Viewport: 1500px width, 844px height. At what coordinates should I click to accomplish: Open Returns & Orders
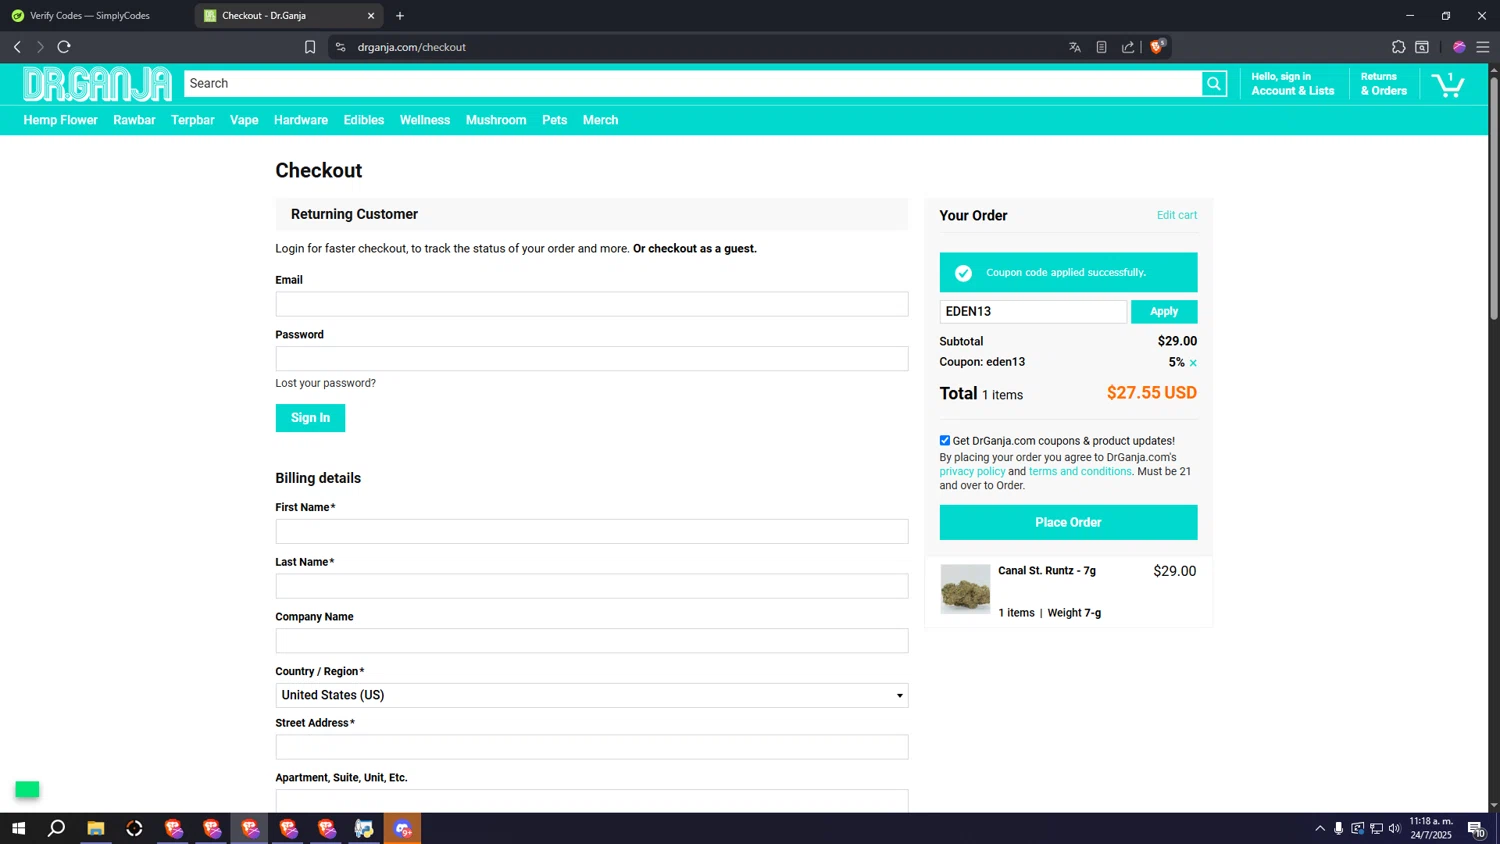coord(1384,84)
